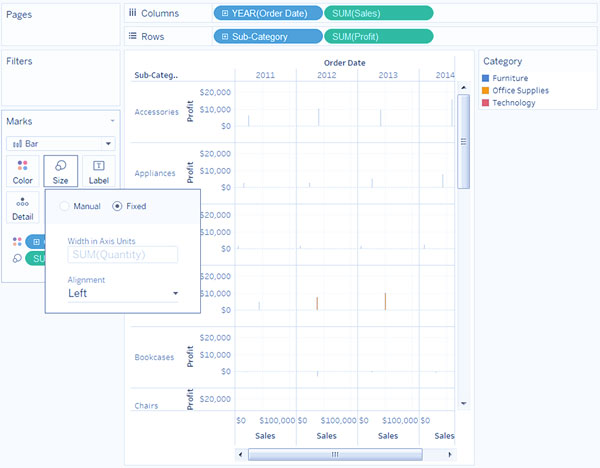Click the Furniture legend label
Image resolution: width=600 pixels, height=468 pixels.
pyautogui.click(x=510, y=78)
